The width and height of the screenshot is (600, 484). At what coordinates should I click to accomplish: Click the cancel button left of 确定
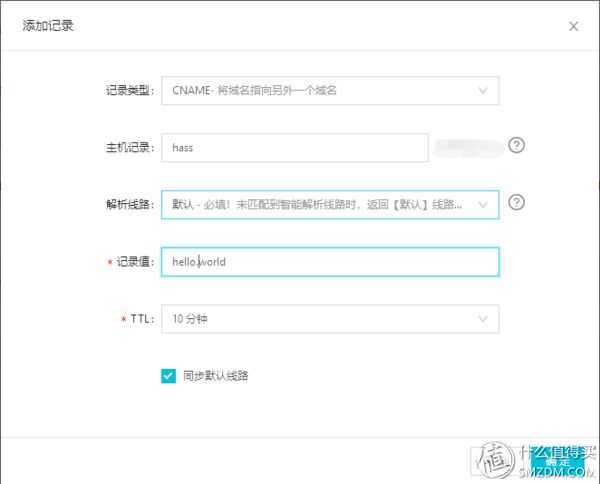coord(497,461)
